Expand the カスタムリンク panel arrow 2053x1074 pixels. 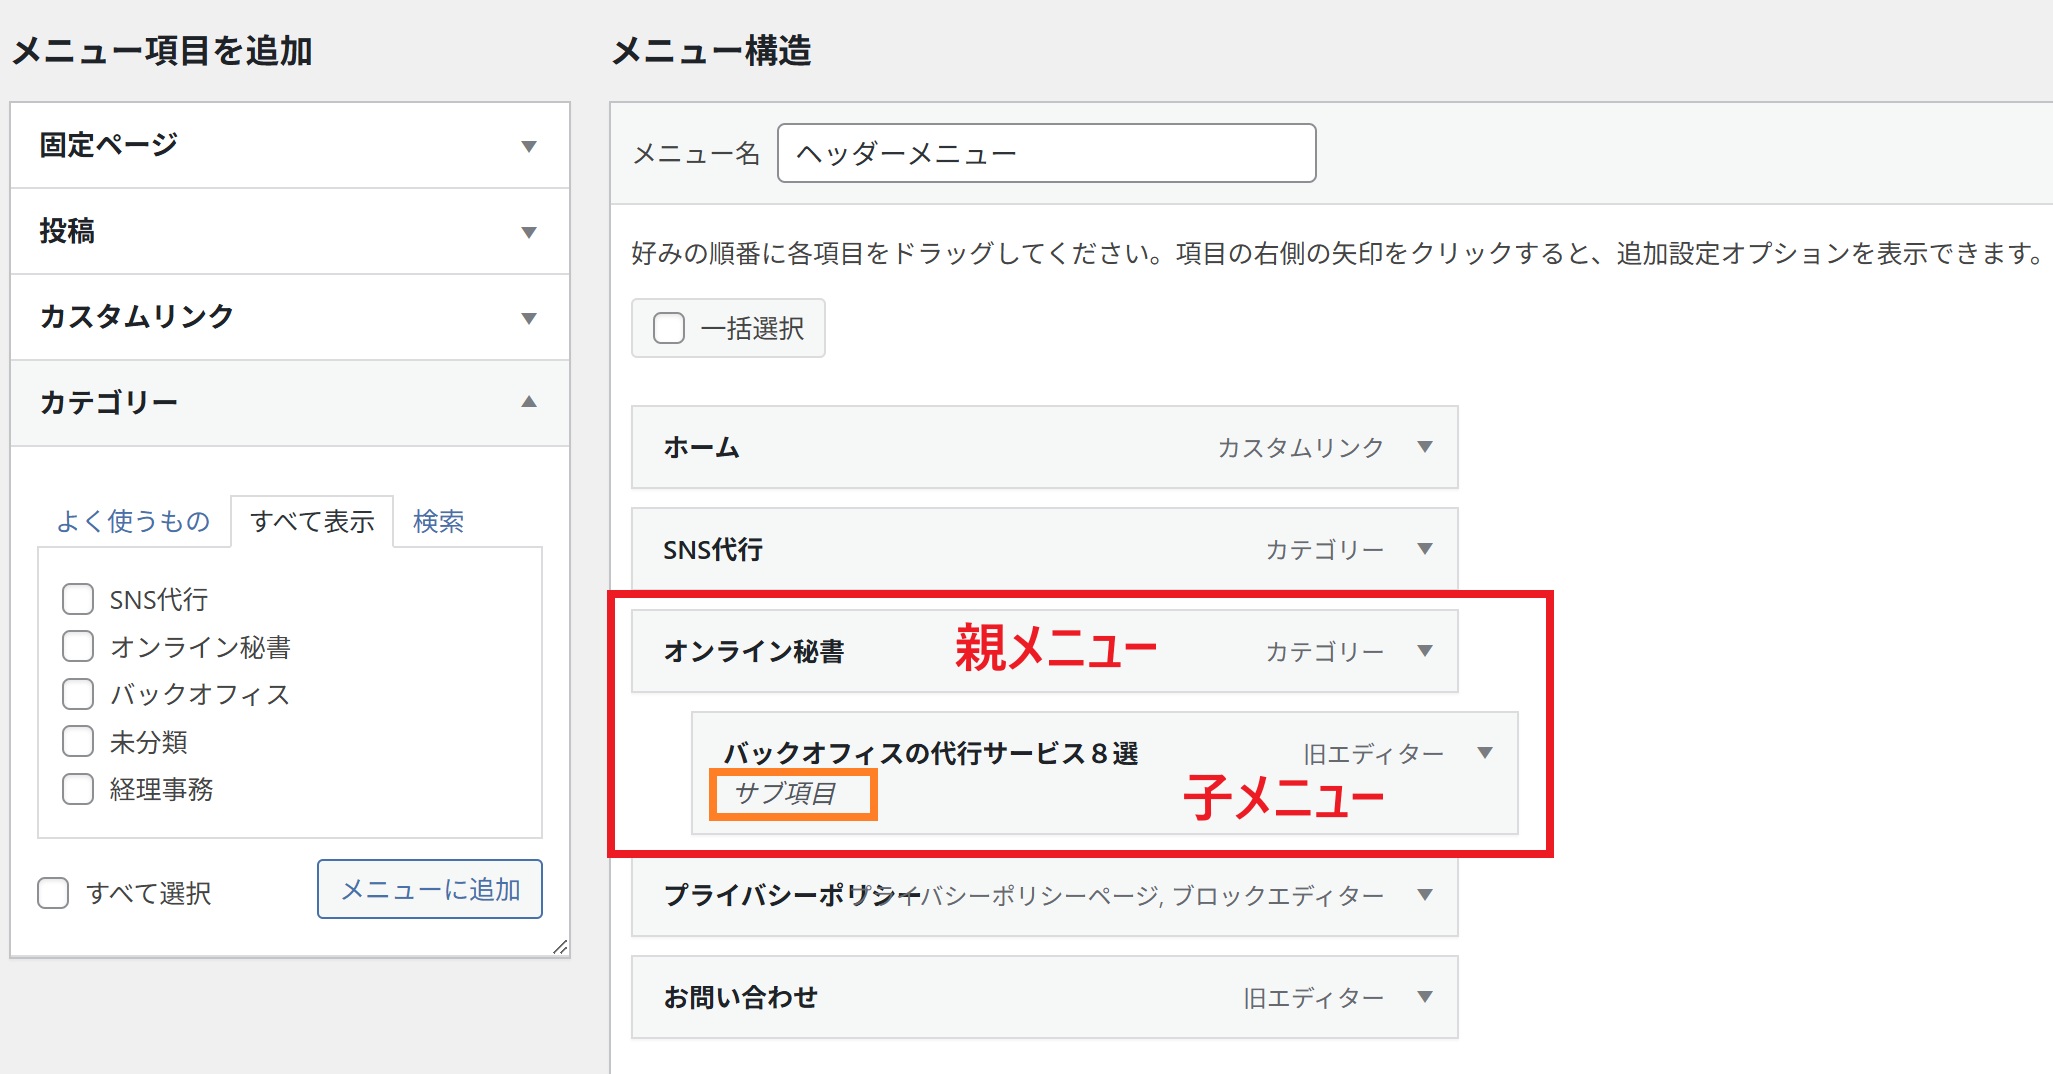click(x=529, y=318)
